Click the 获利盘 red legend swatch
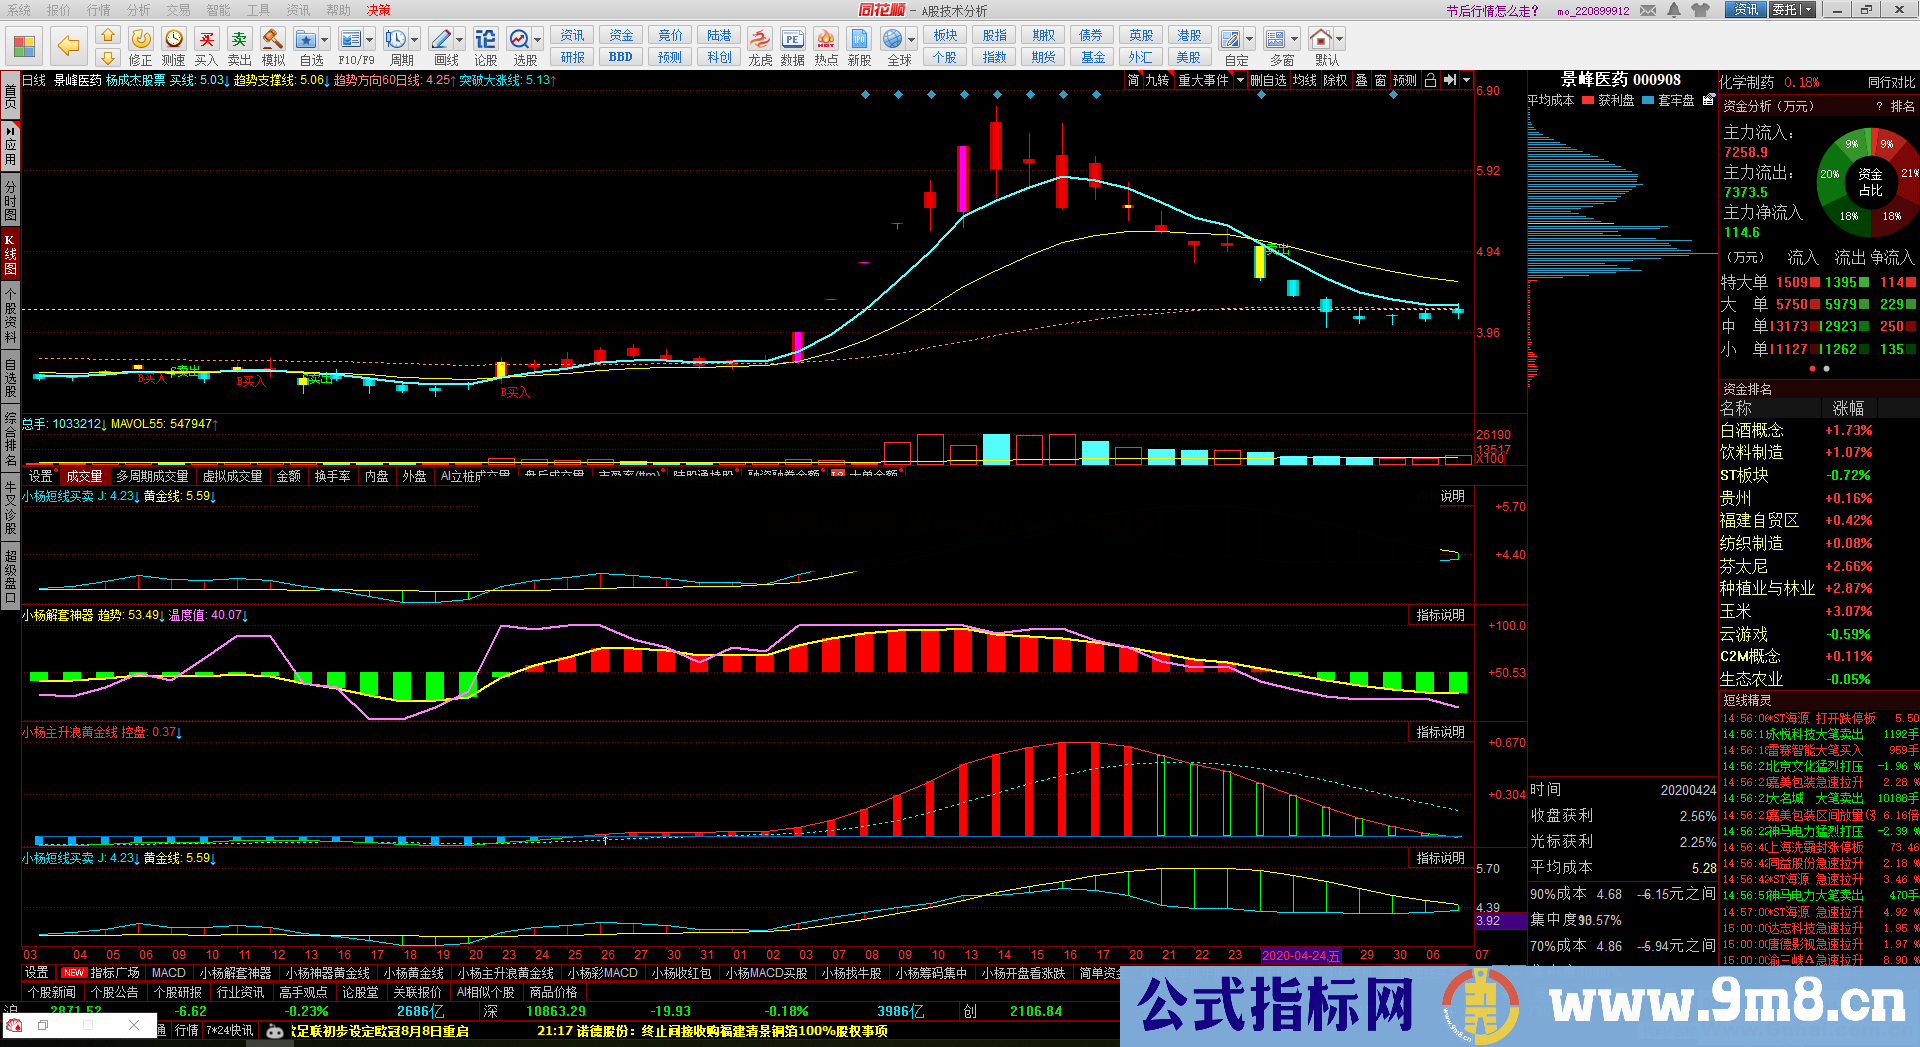Screen dimensions: 1920x1047 [1588, 100]
